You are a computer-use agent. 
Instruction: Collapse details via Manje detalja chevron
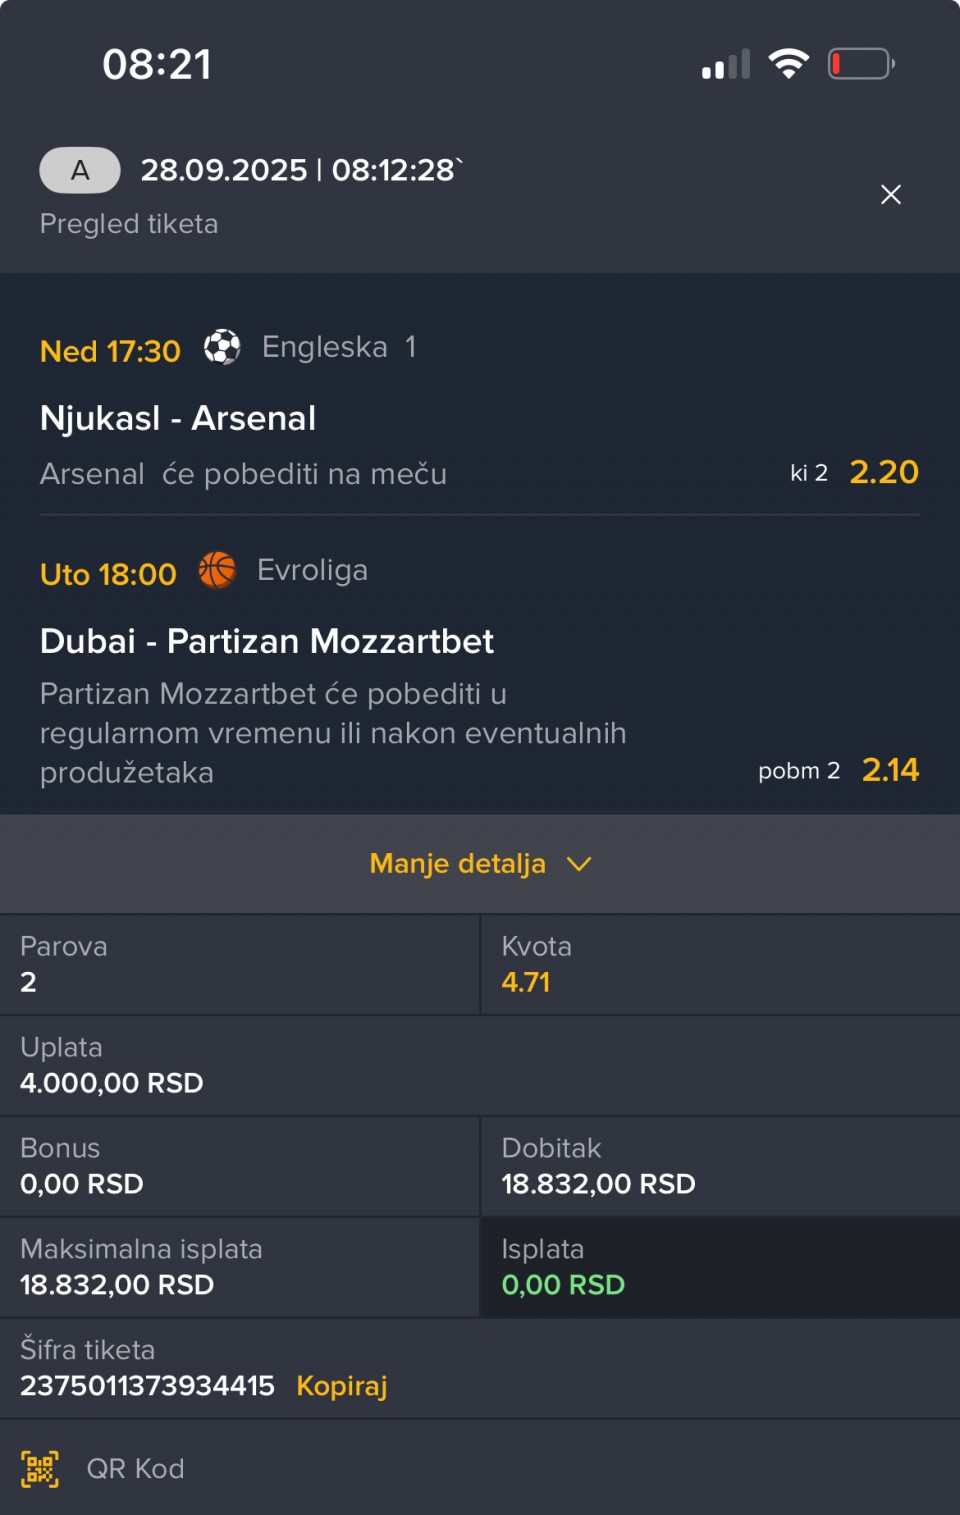tap(579, 864)
